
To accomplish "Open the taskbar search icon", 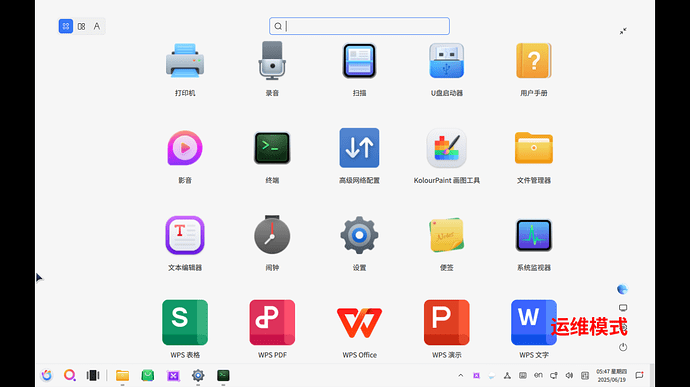I will click(70, 375).
